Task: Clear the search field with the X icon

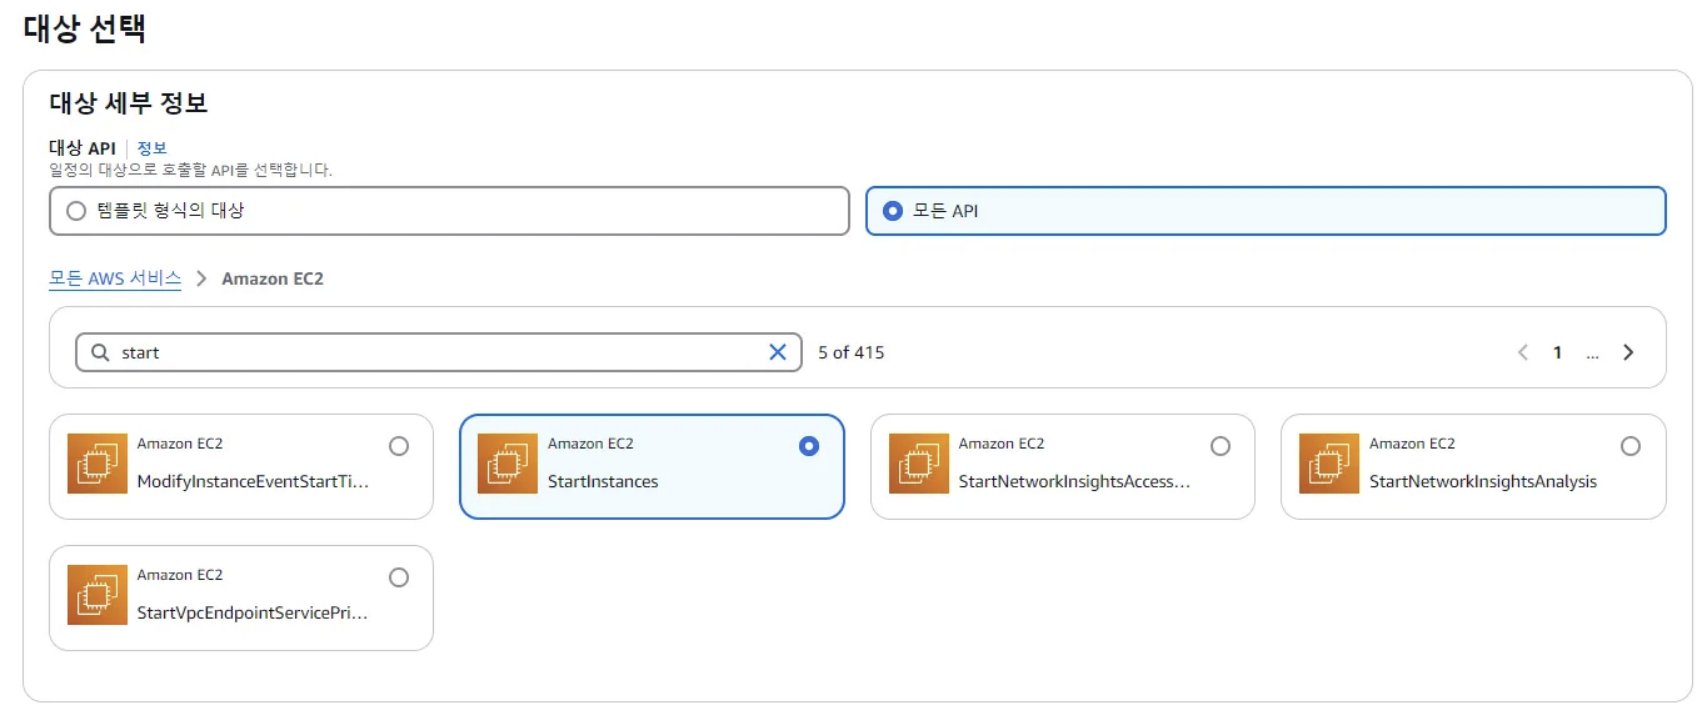Action: pos(777,352)
